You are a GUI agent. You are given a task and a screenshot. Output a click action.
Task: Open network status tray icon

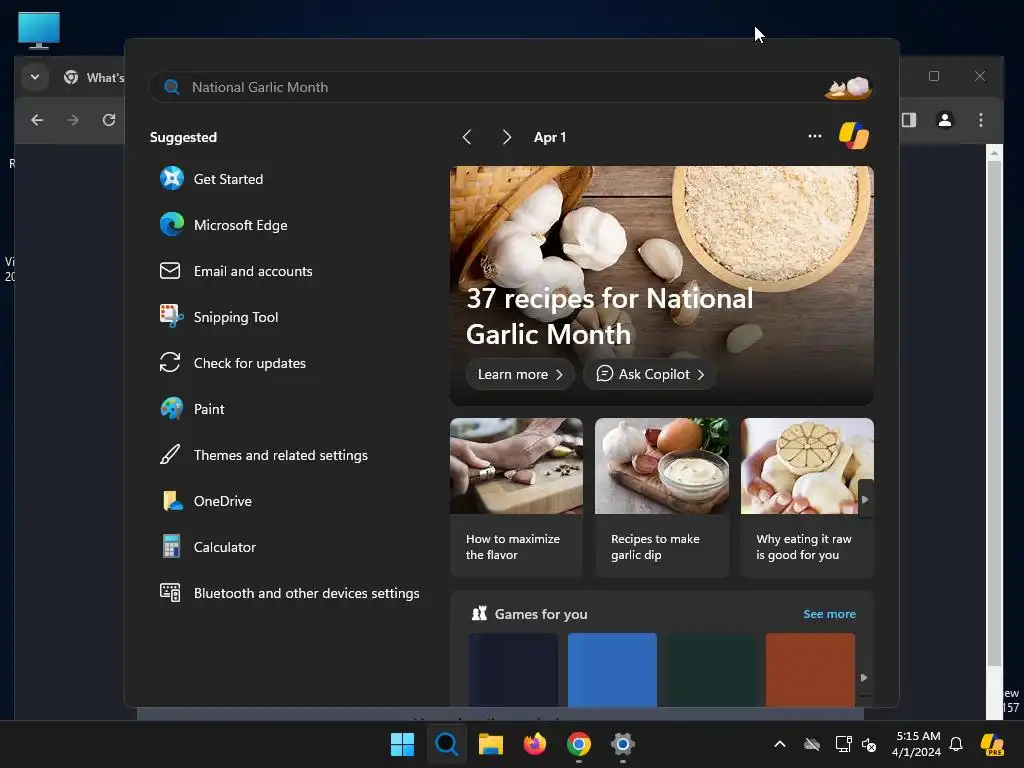coord(843,744)
